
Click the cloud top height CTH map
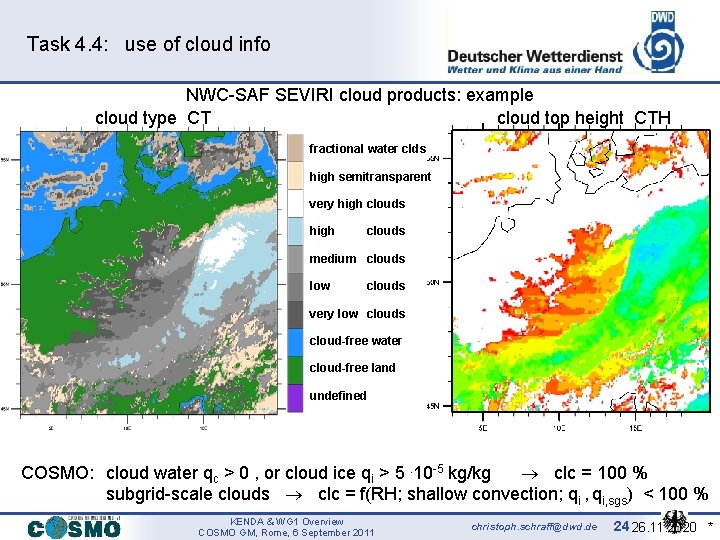click(581, 270)
